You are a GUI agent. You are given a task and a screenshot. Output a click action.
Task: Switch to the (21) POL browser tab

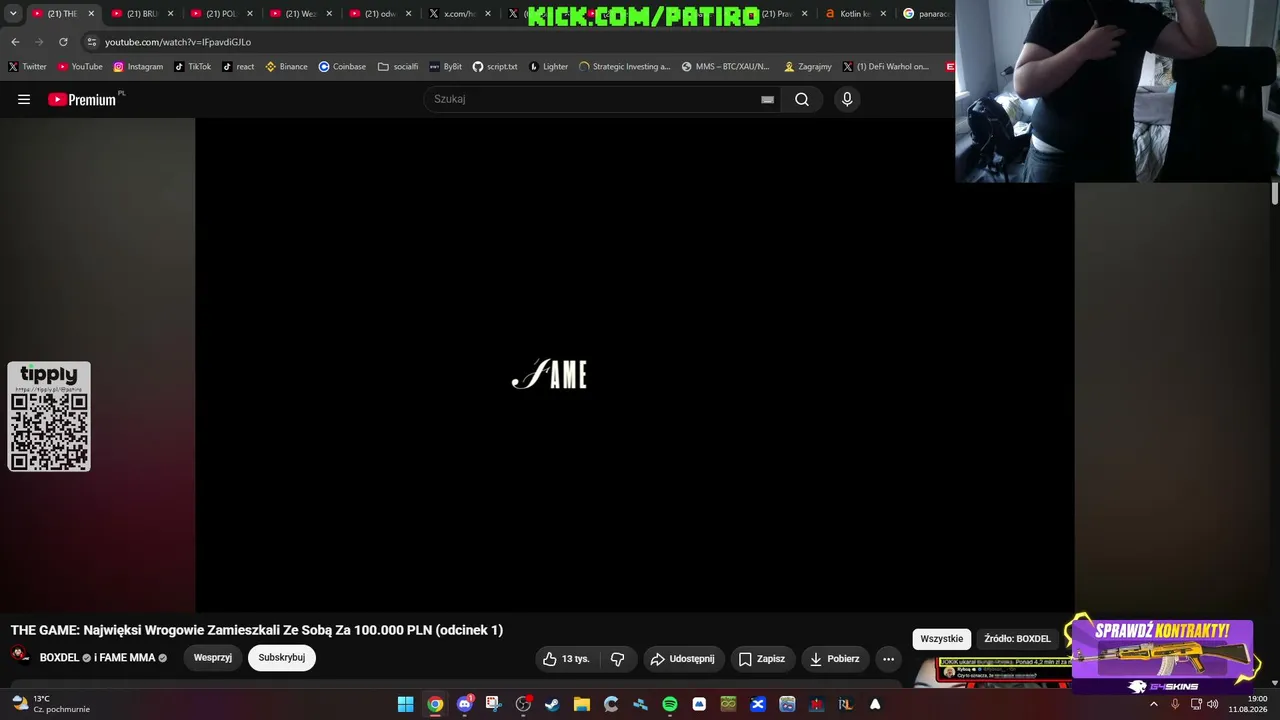point(221,14)
